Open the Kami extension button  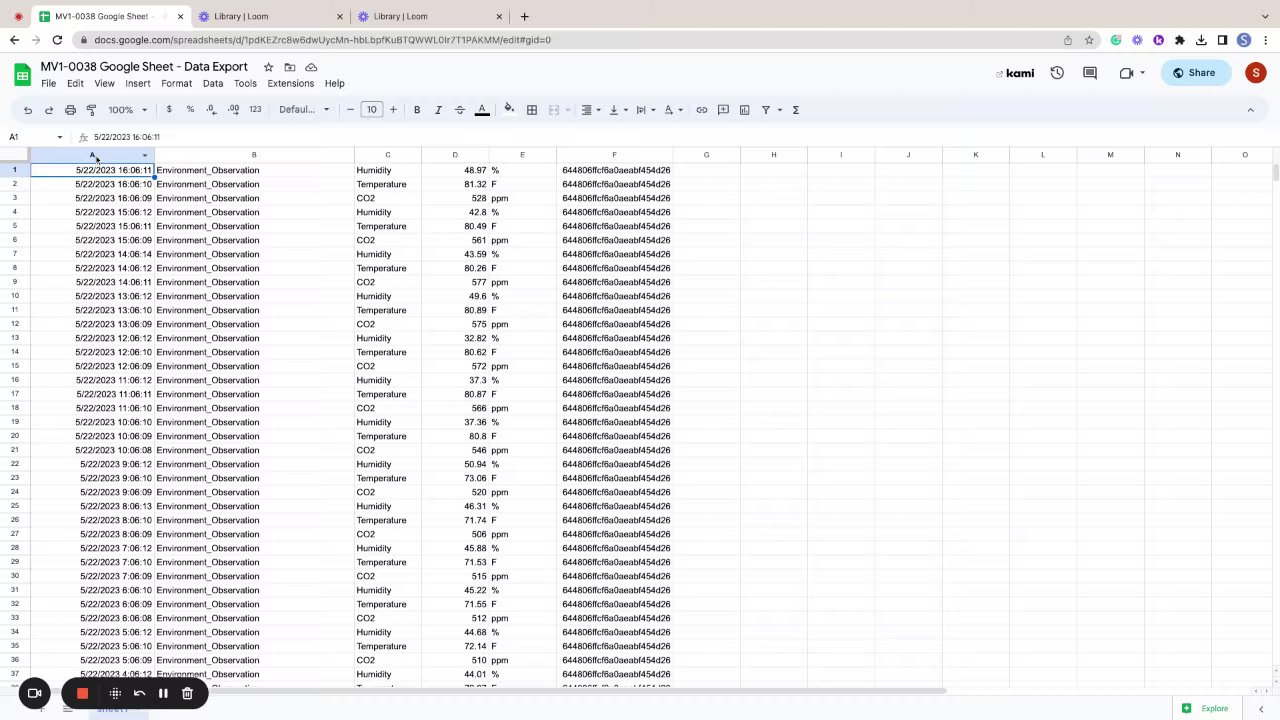[x=1015, y=73]
